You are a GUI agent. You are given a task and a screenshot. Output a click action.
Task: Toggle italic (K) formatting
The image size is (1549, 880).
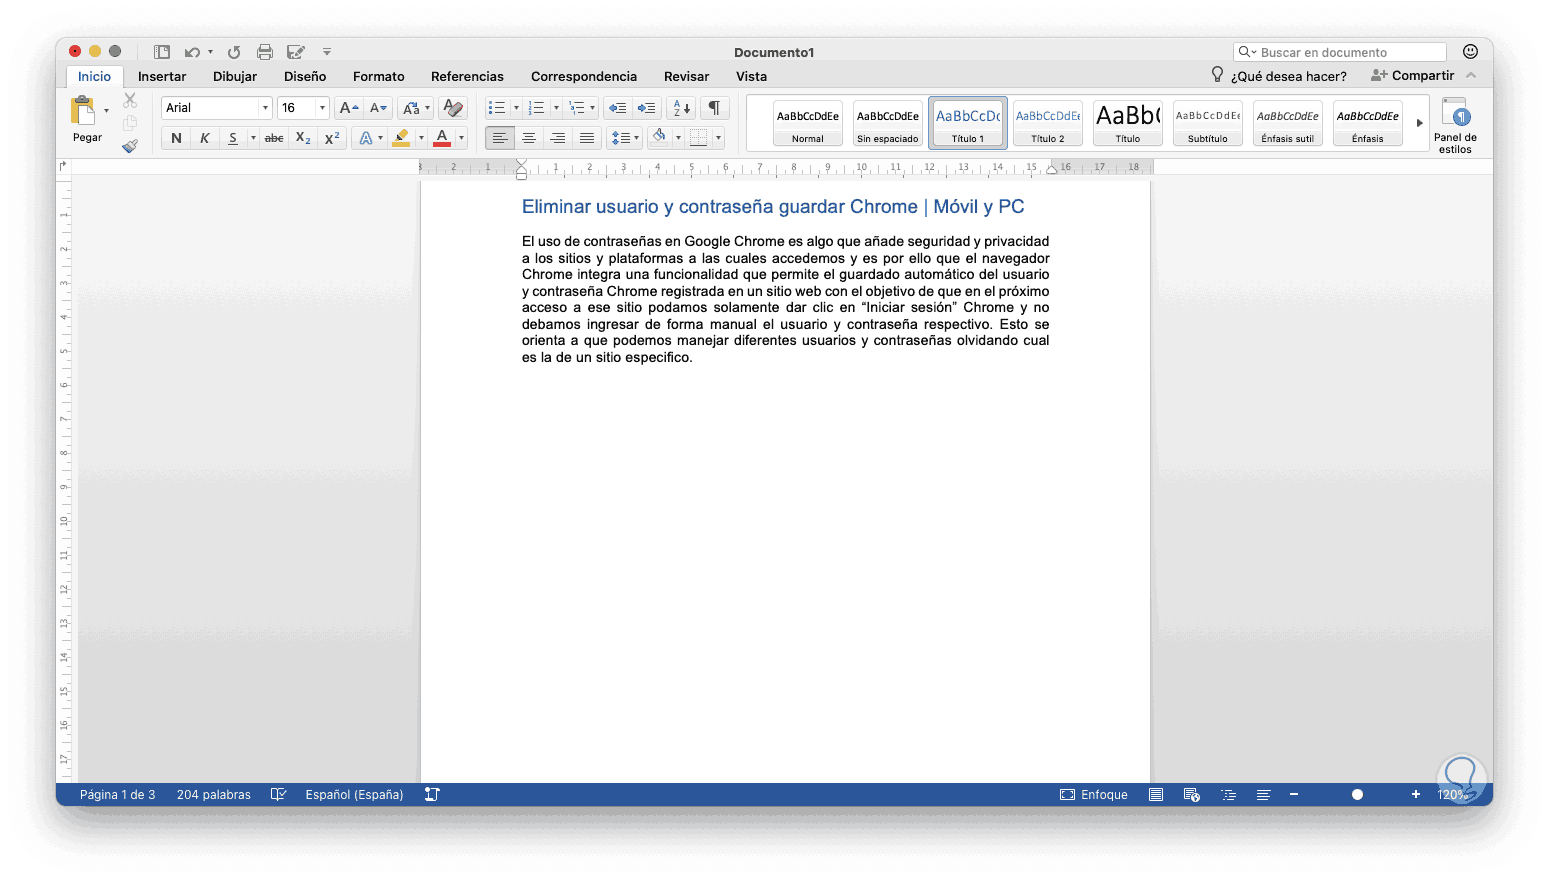[205, 138]
